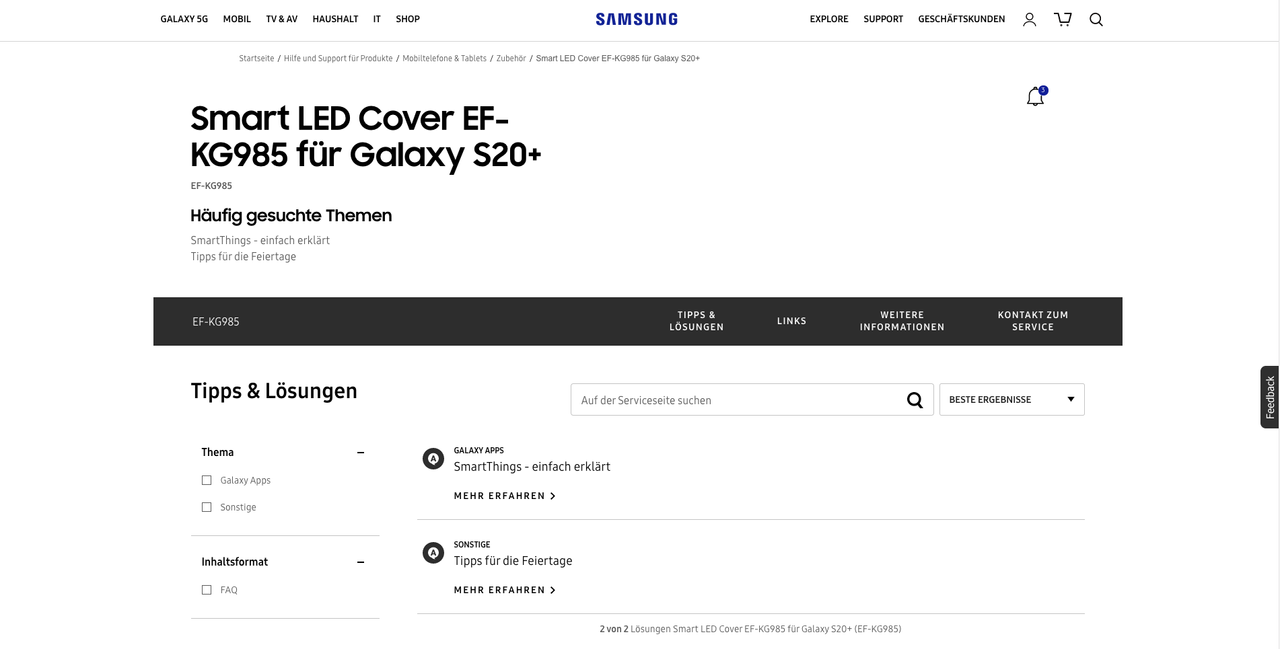Image resolution: width=1280 pixels, height=649 pixels.
Task: Open the Beste Ergebnisse sort dropdown
Action: pos(1012,400)
